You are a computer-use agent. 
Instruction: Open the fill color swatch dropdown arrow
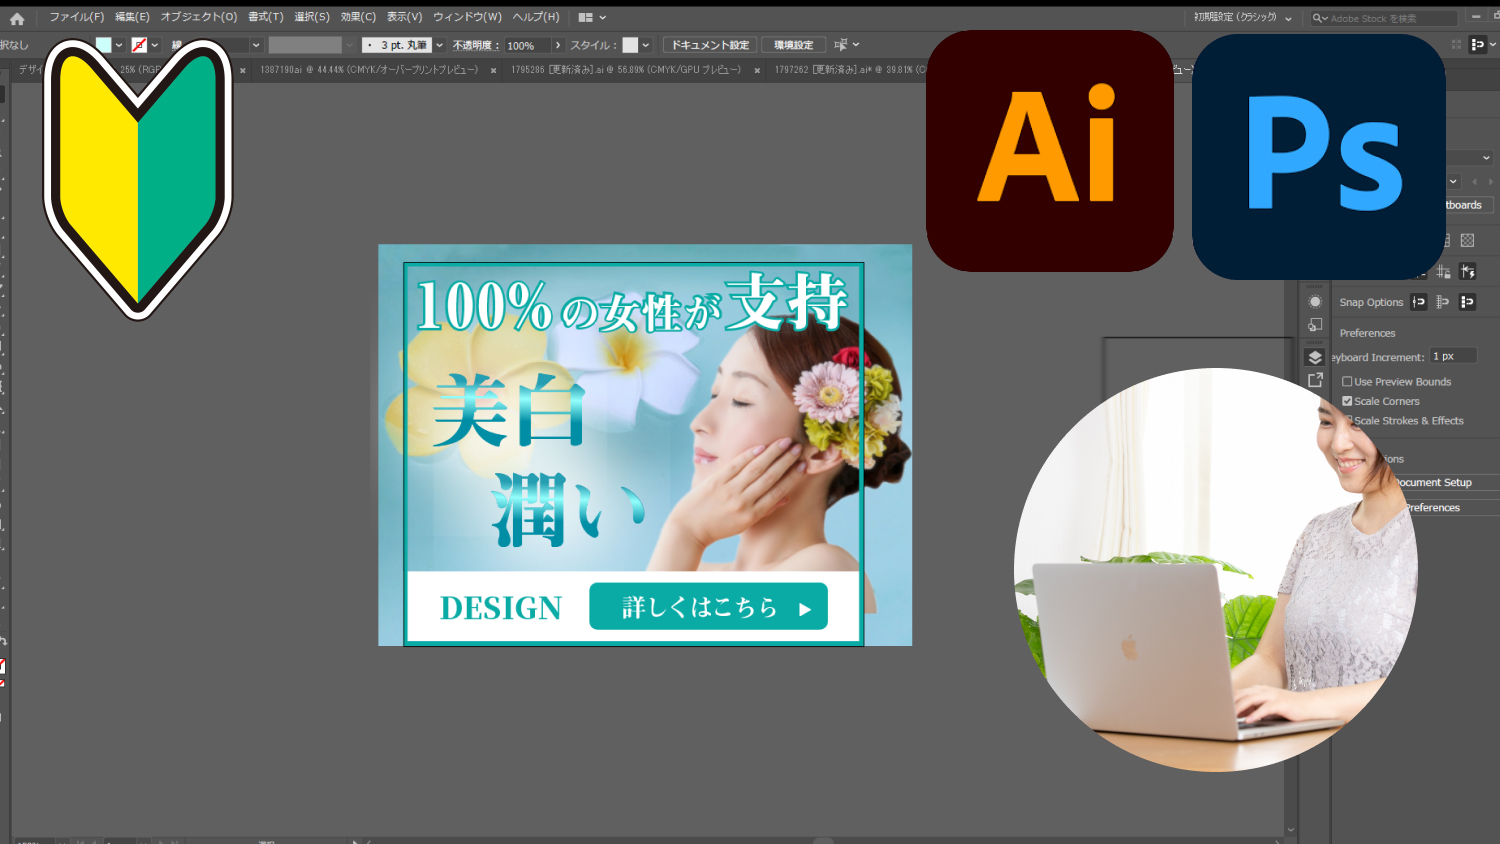[119, 45]
